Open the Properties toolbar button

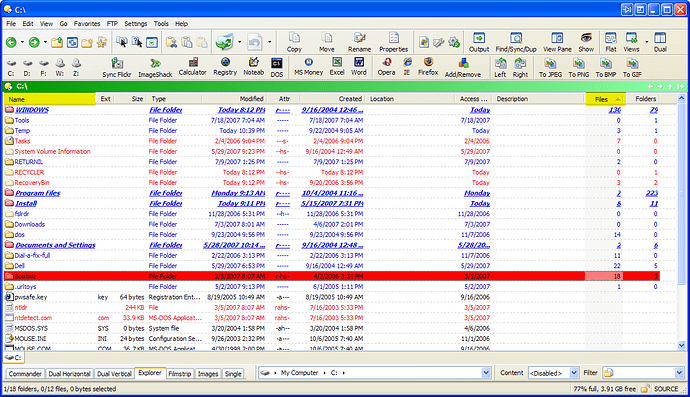click(393, 42)
